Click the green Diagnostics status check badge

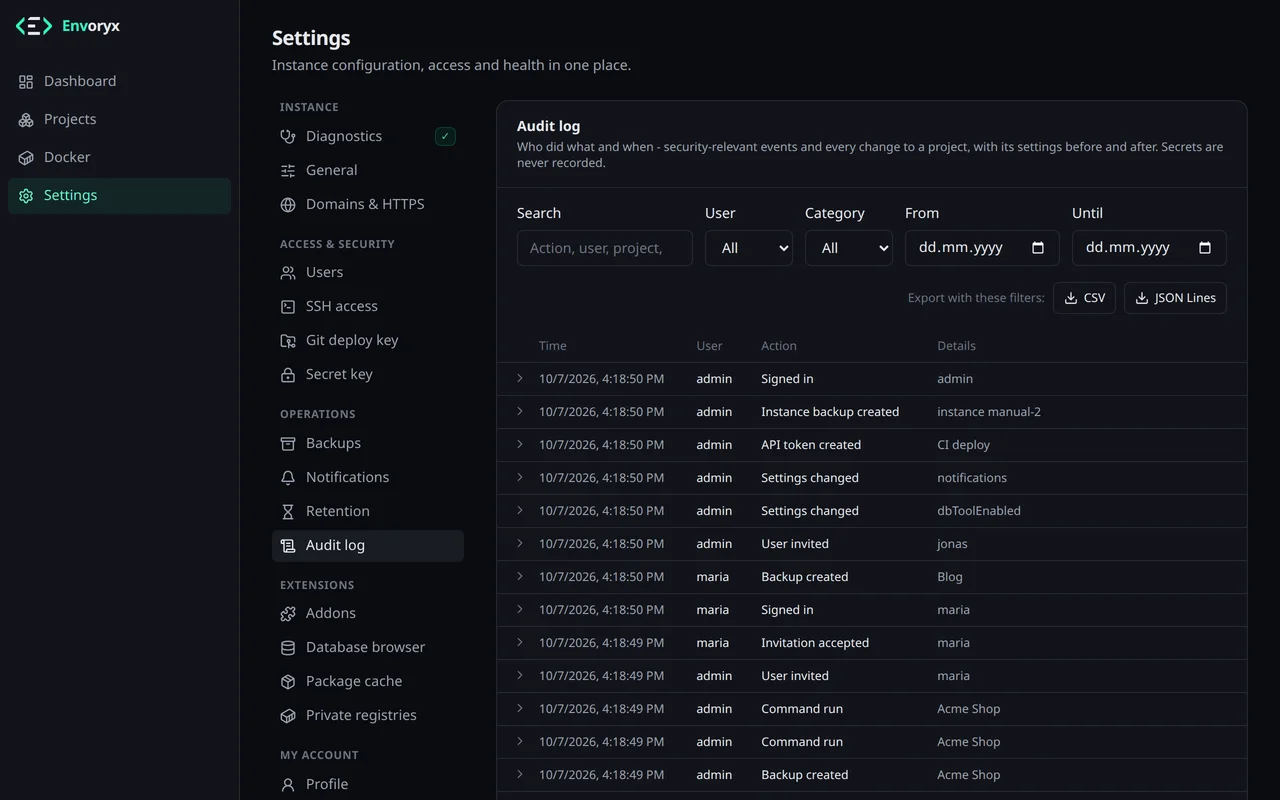coord(445,136)
